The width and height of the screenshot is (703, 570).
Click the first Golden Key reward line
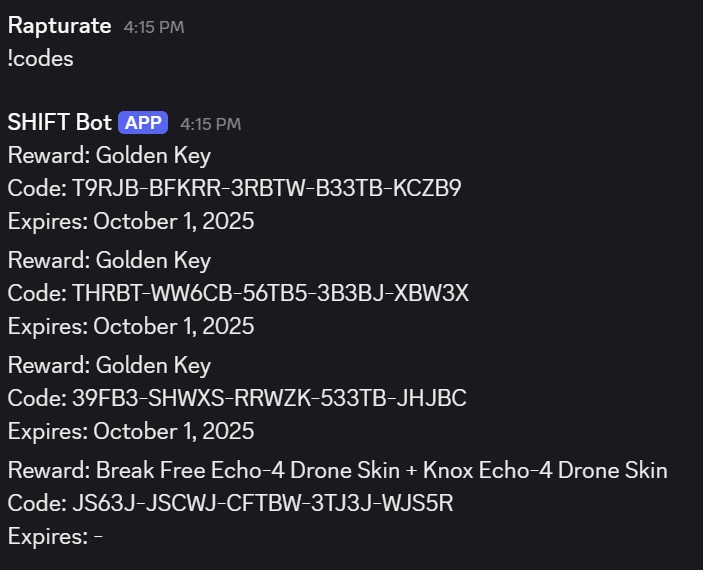click(109, 155)
